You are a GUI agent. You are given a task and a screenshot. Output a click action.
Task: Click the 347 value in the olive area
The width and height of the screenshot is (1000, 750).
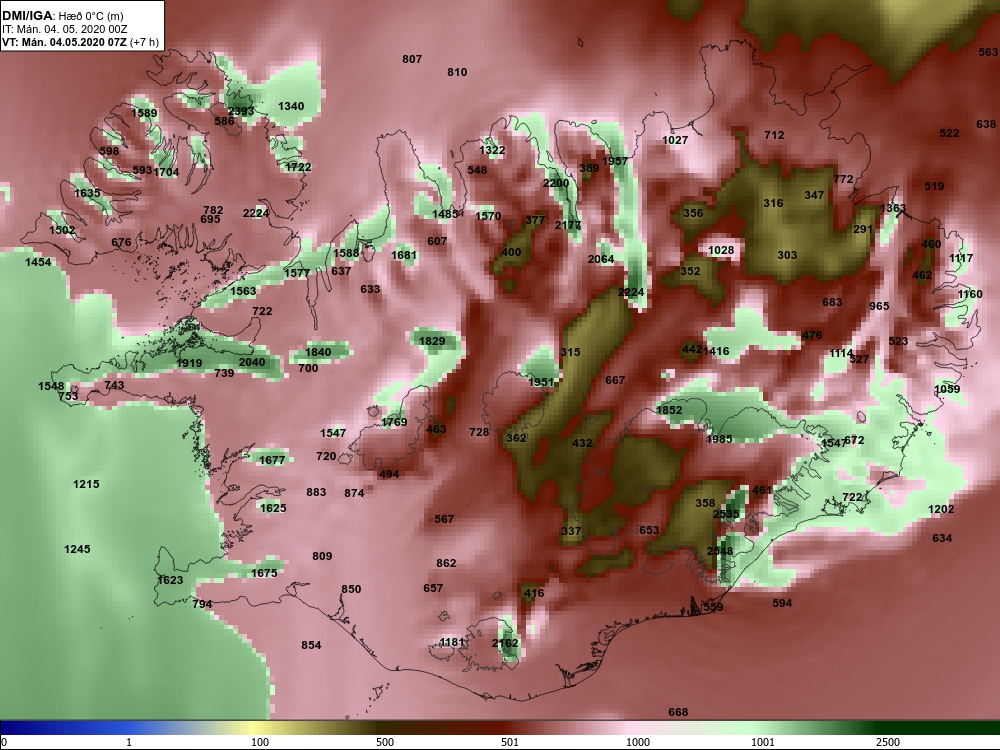click(814, 195)
